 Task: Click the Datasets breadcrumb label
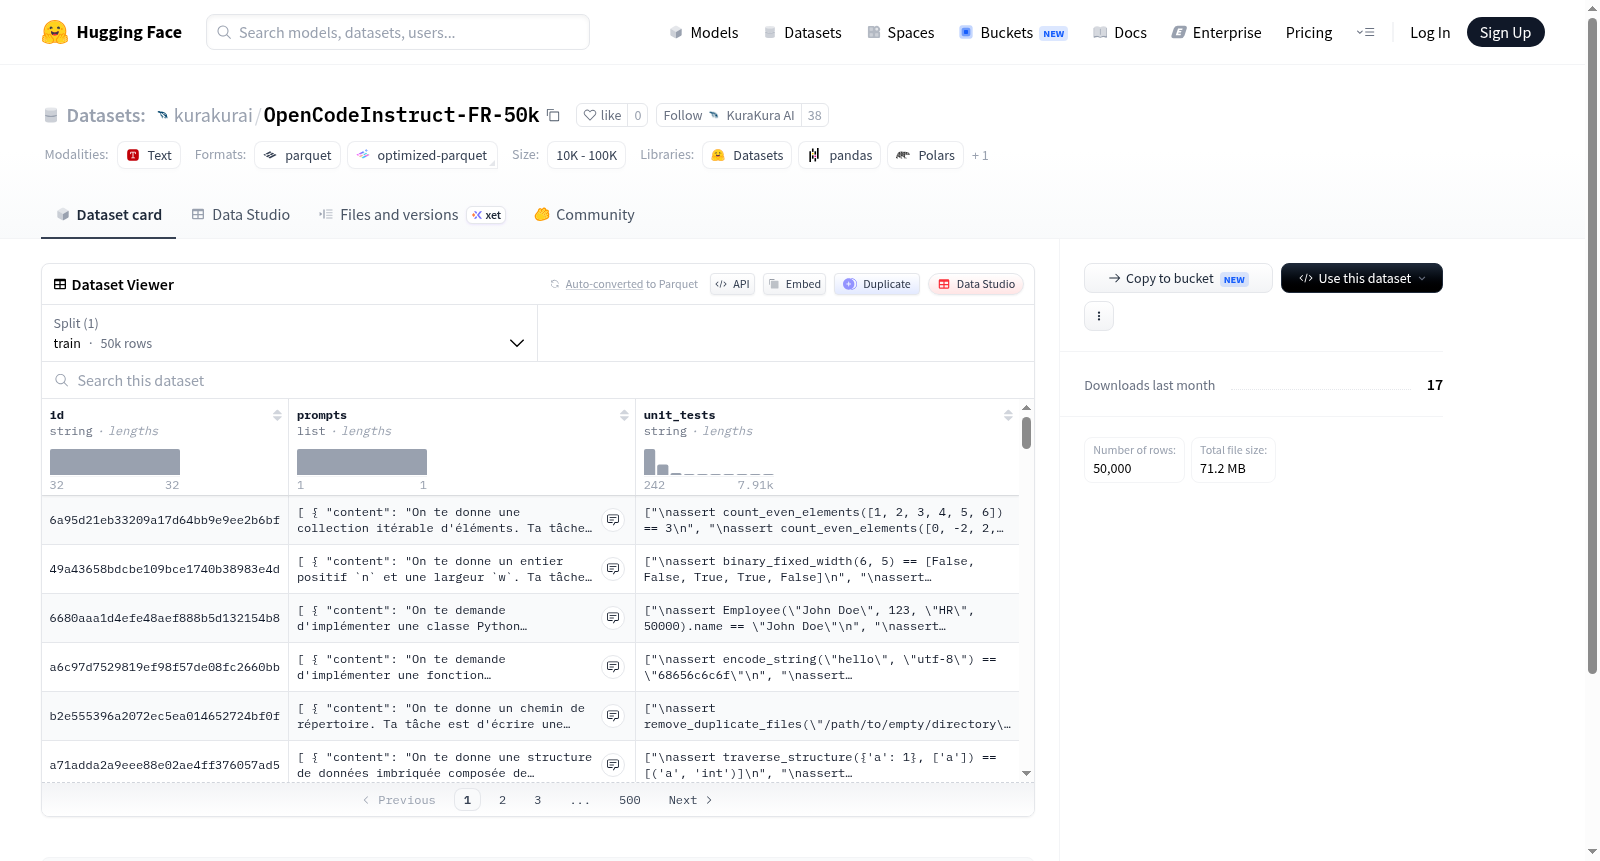tap(106, 115)
